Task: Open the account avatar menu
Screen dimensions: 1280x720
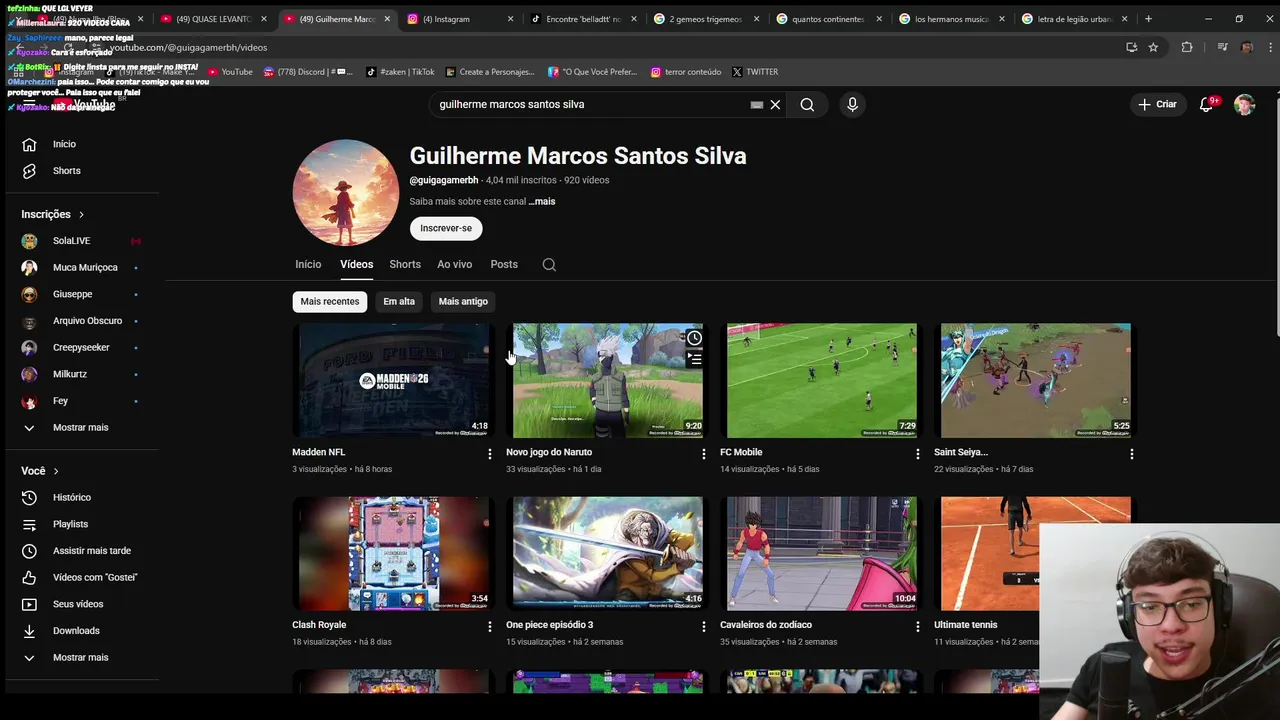Action: click(1244, 104)
